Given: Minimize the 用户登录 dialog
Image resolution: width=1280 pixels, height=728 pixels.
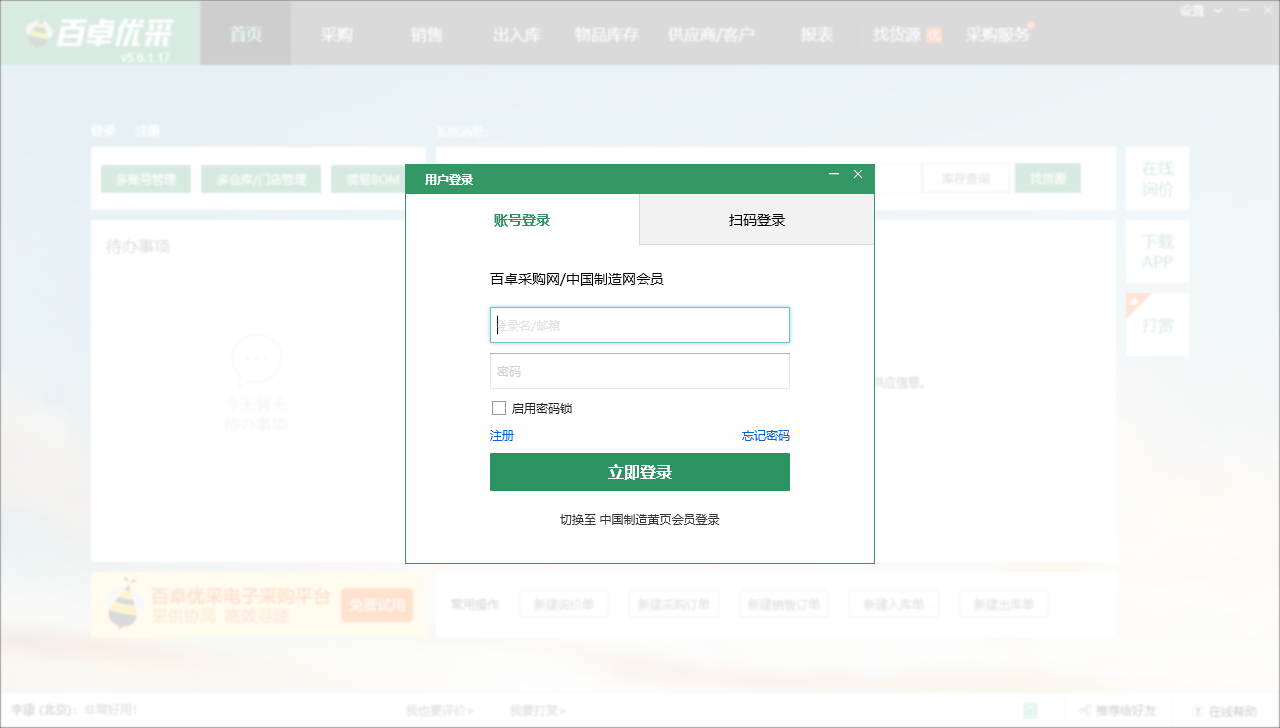Looking at the screenshot, I should [x=834, y=175].
